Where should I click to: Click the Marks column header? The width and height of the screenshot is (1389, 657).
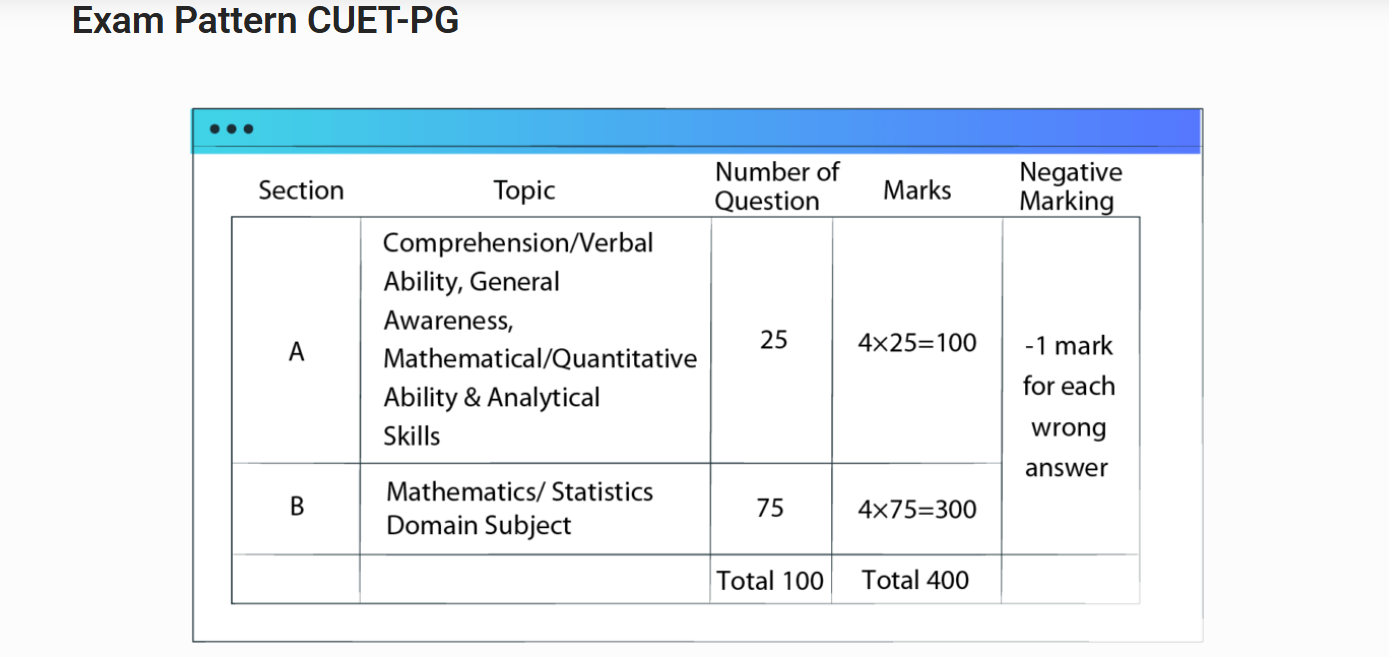(x=917, y=190)
